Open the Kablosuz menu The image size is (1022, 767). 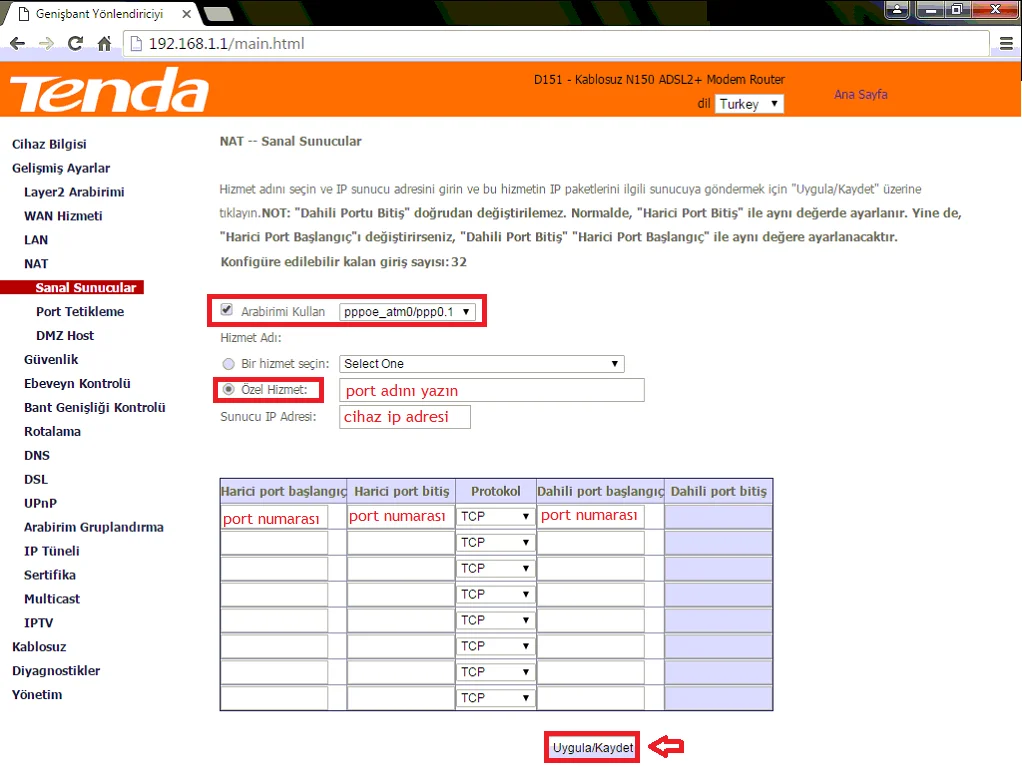point(39,647)
